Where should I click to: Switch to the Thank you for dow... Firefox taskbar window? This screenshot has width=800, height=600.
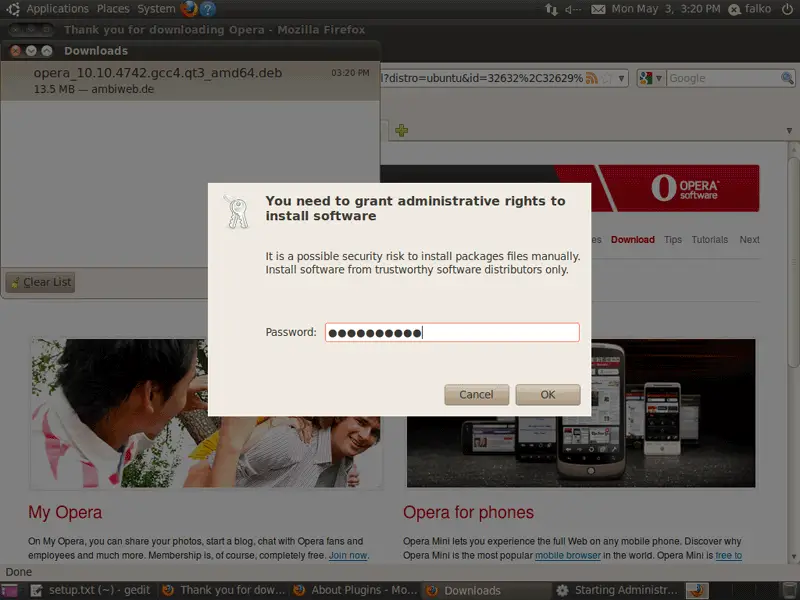[223, 590]
